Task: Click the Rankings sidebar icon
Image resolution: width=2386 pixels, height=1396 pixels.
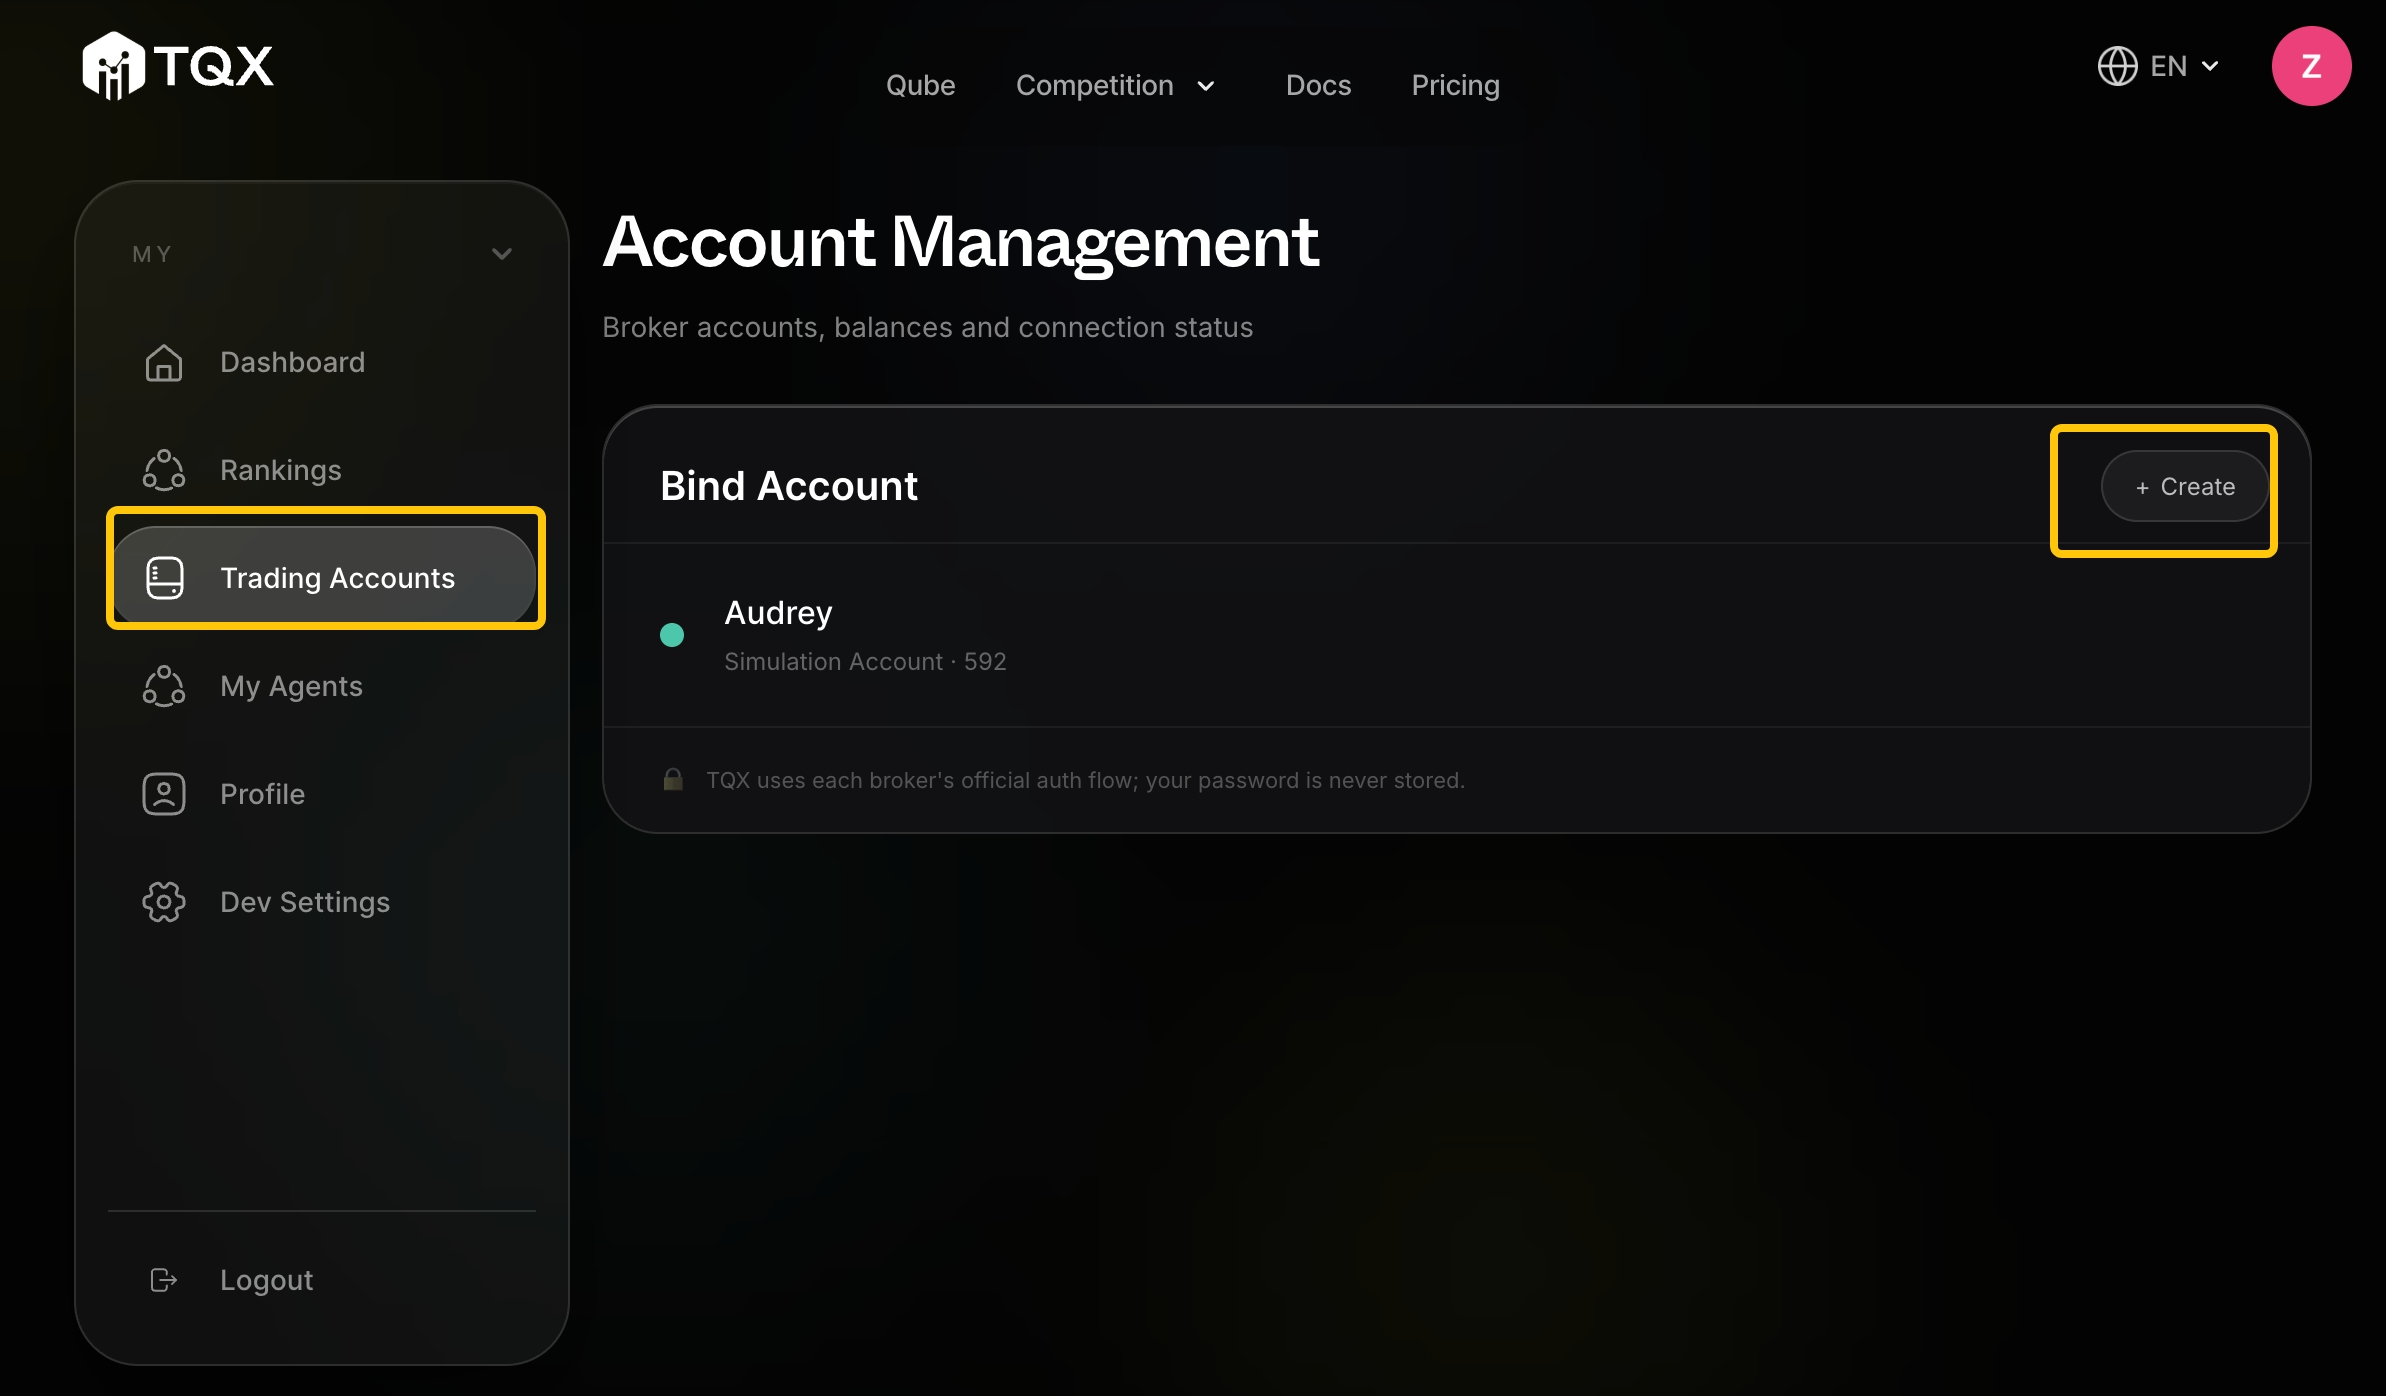Action: (x=164, y=470)
